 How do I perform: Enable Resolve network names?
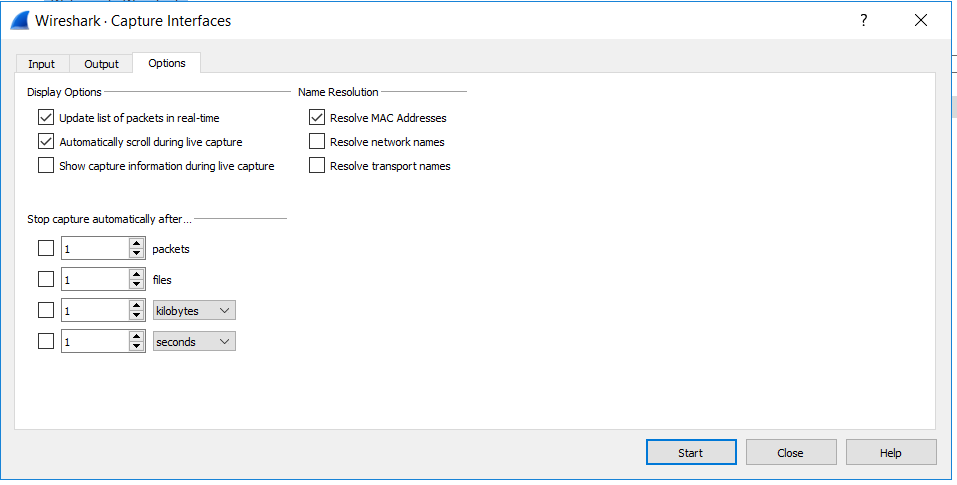coord(317,142)
